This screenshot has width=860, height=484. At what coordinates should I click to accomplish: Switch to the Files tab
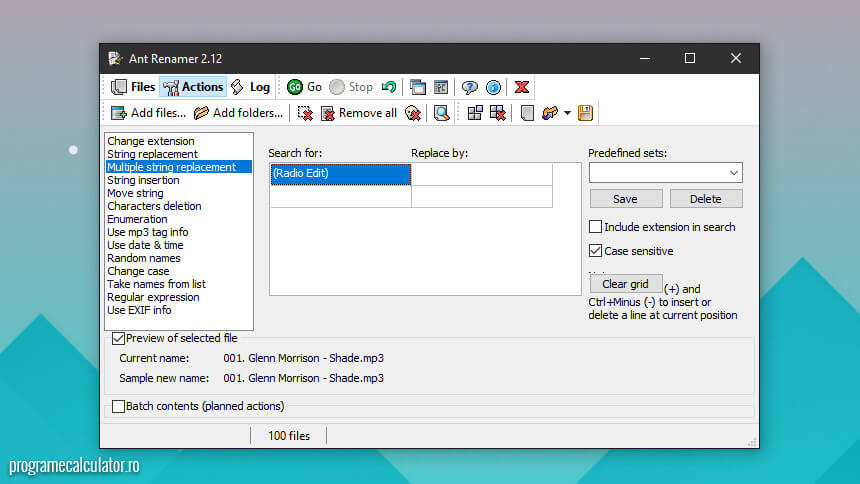[x=133, y=87]
